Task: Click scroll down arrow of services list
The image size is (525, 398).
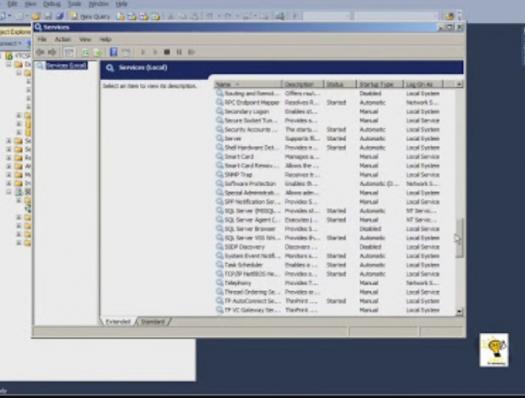Action: click(459, 311)
